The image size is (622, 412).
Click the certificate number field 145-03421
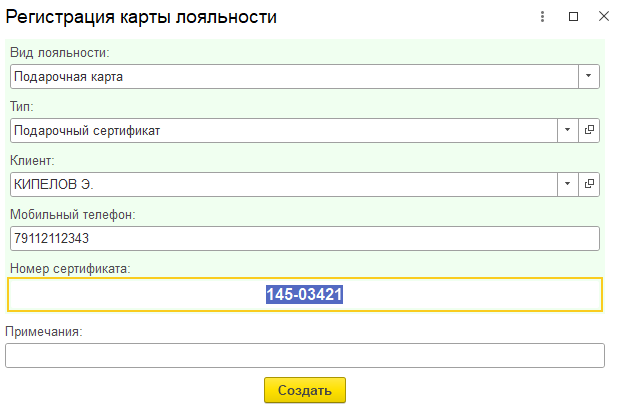click(304, 295)
